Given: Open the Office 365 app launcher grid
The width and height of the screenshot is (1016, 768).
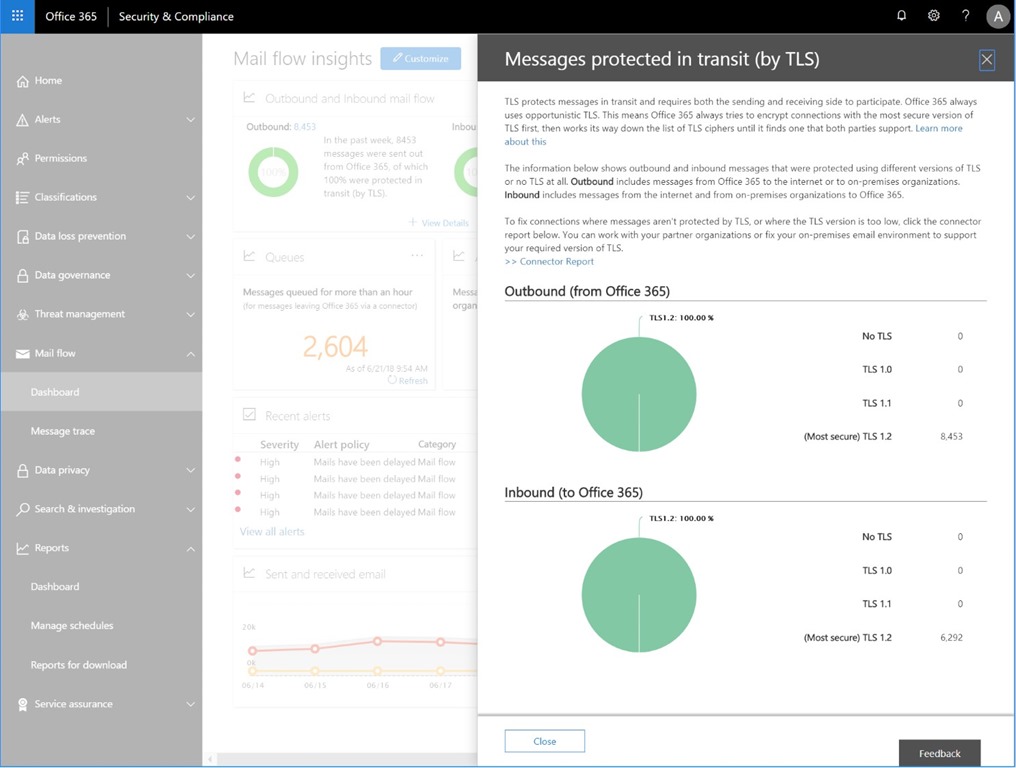Looking at the screenshot, I should click(17, 16).
